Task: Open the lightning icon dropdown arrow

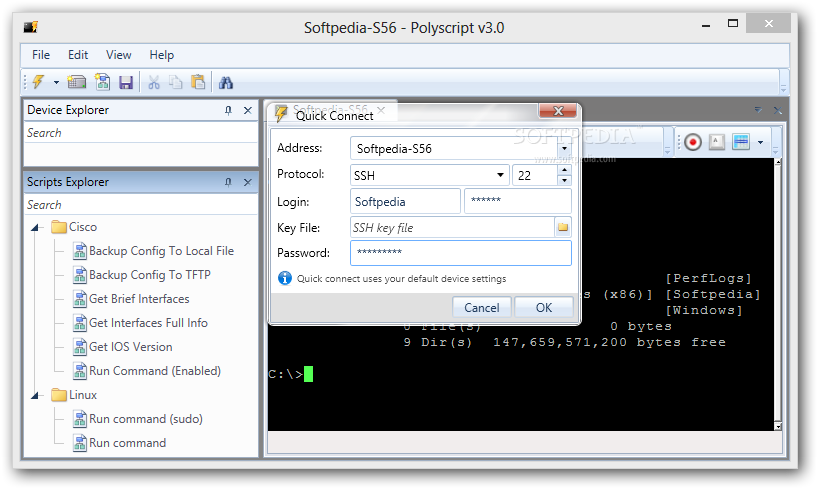Action: [56, 82]
